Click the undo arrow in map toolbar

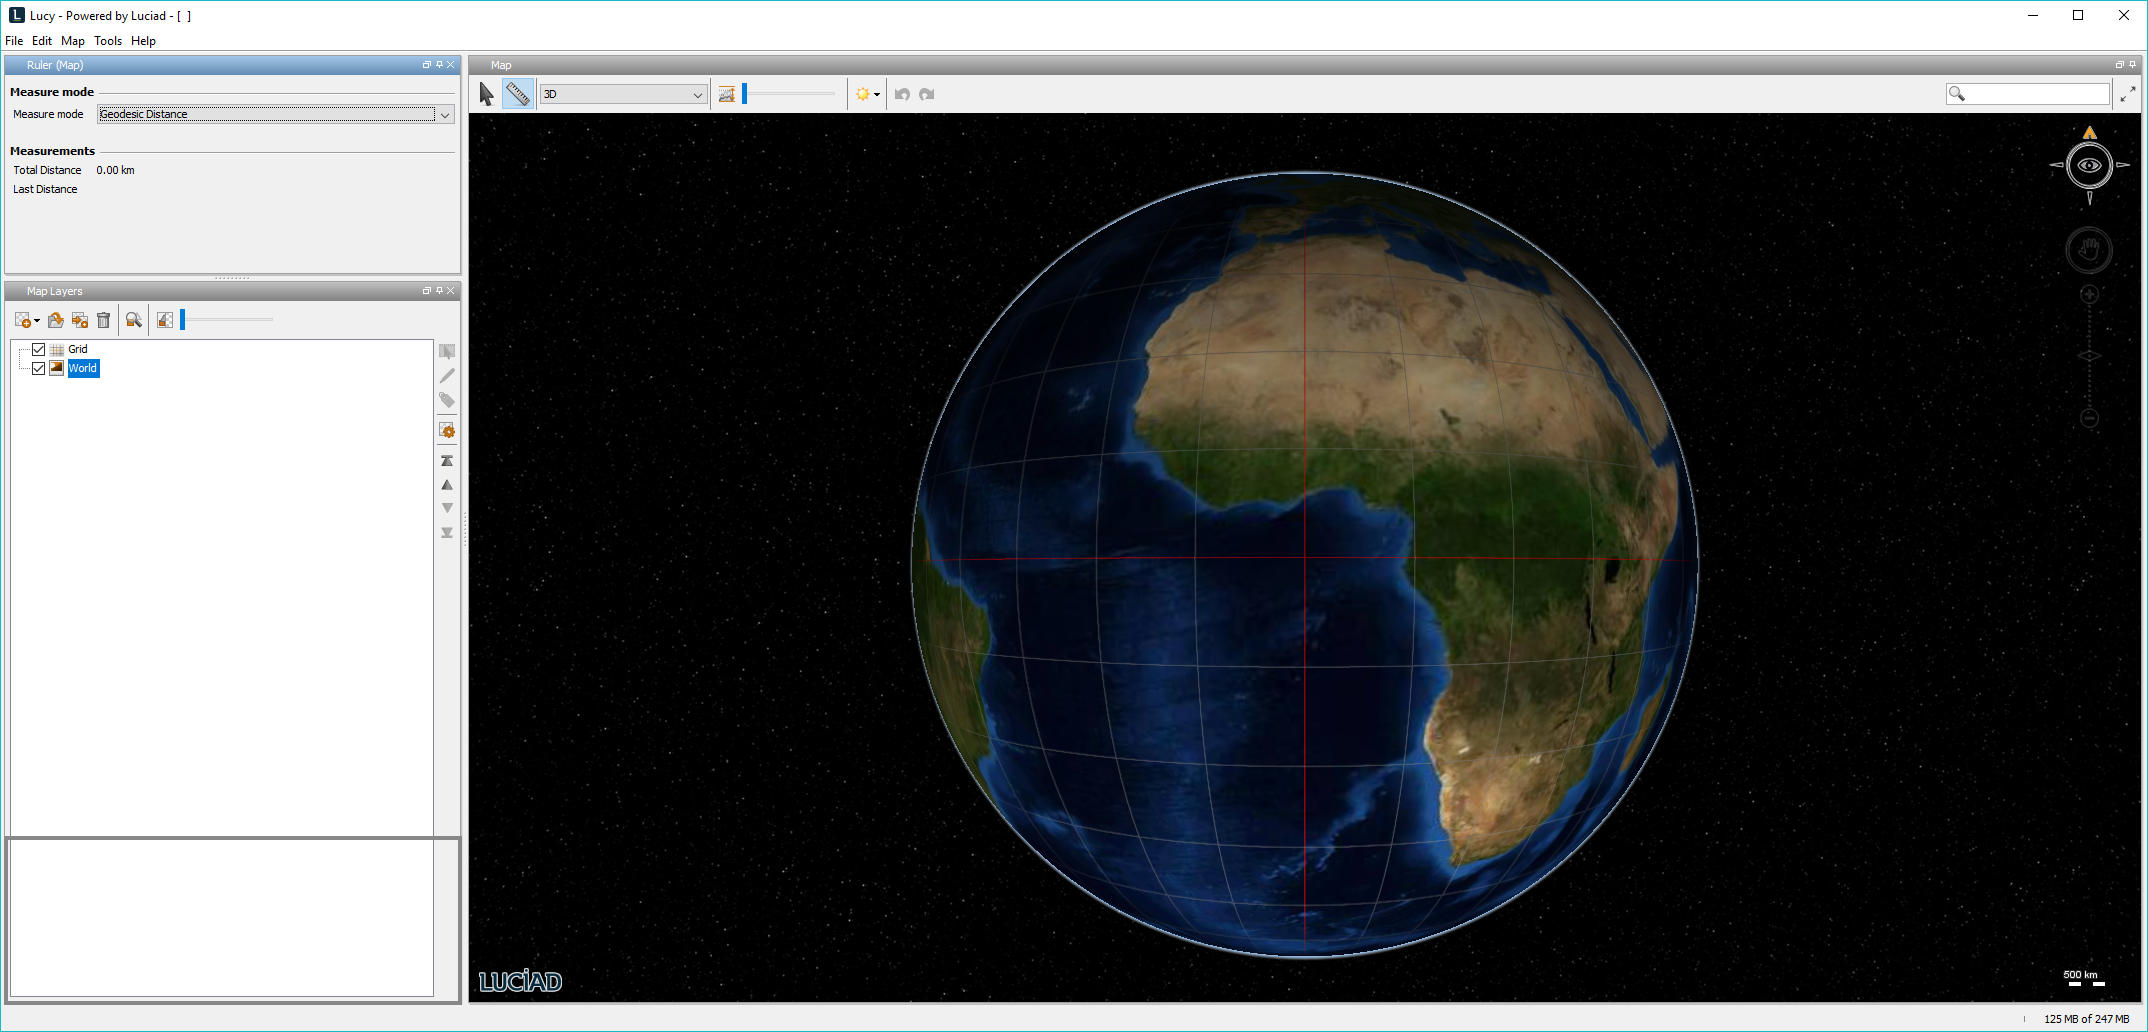[902, 94]
